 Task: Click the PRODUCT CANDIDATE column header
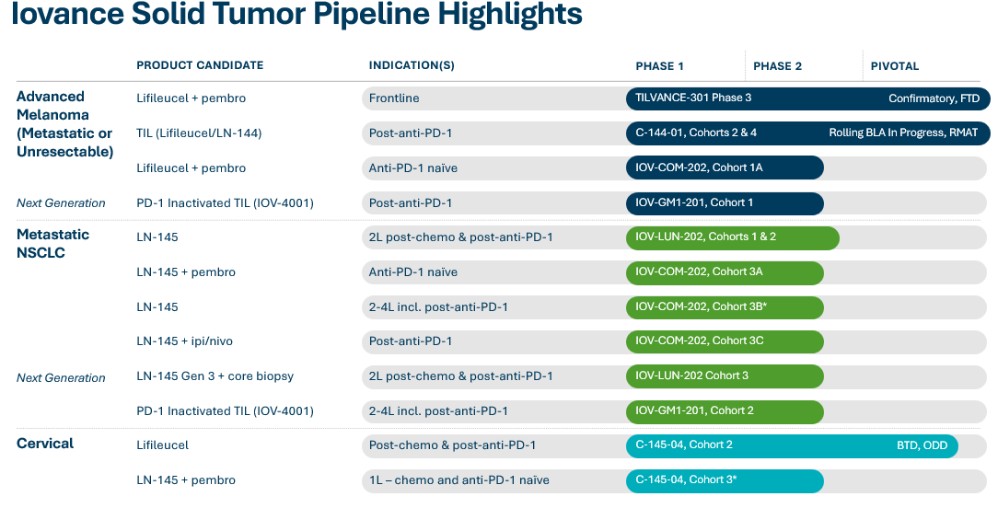(x=200, y=66)
